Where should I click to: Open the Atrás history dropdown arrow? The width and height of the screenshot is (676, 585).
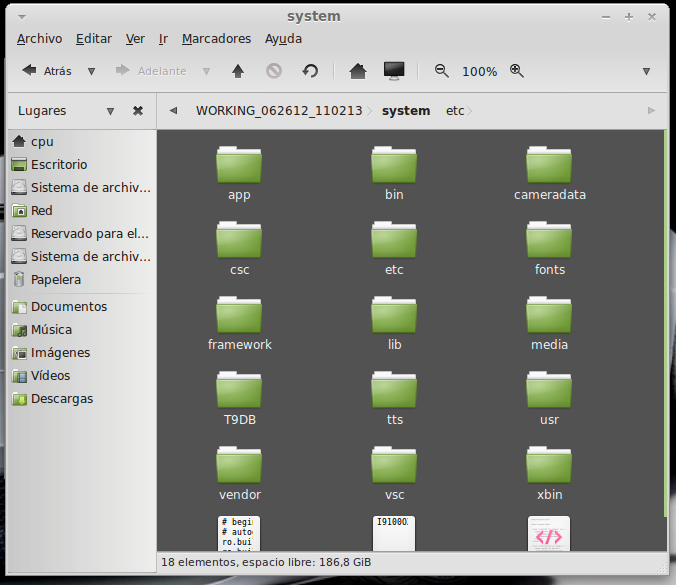pyautogui.click(x=91, y=71)
